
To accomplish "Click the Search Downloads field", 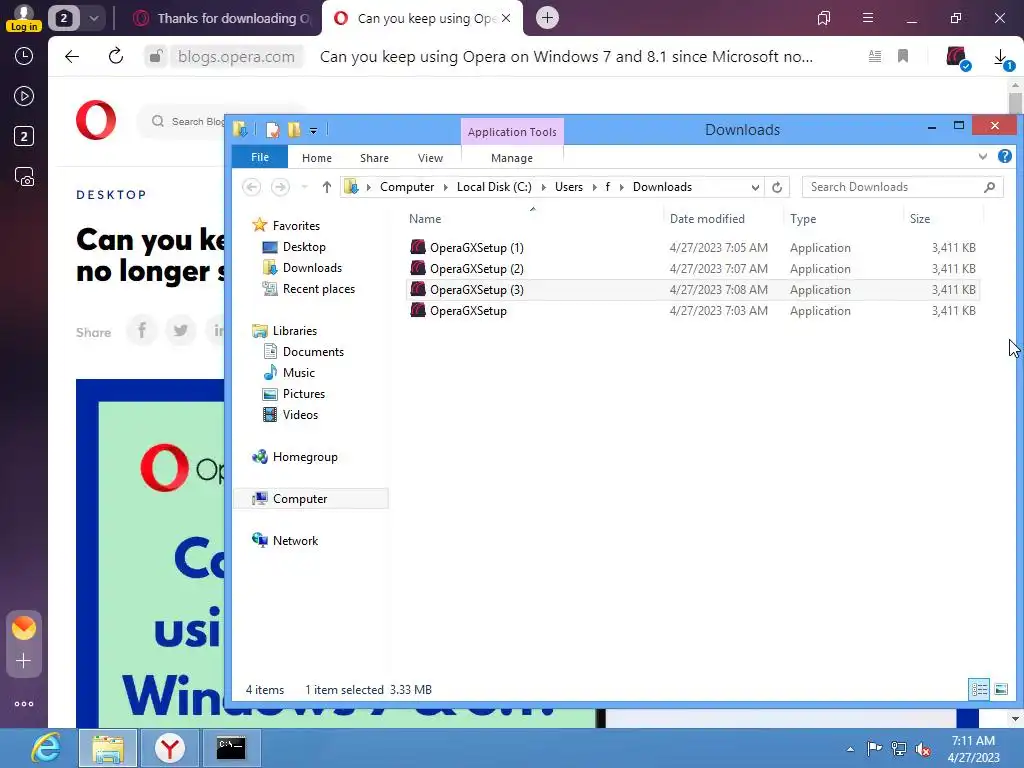I will (x=902, y=187).
